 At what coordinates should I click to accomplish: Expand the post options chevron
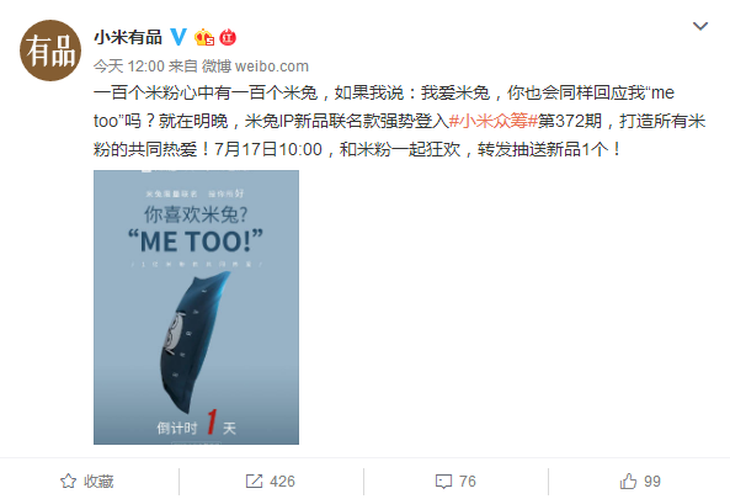[x=700, y=26]
